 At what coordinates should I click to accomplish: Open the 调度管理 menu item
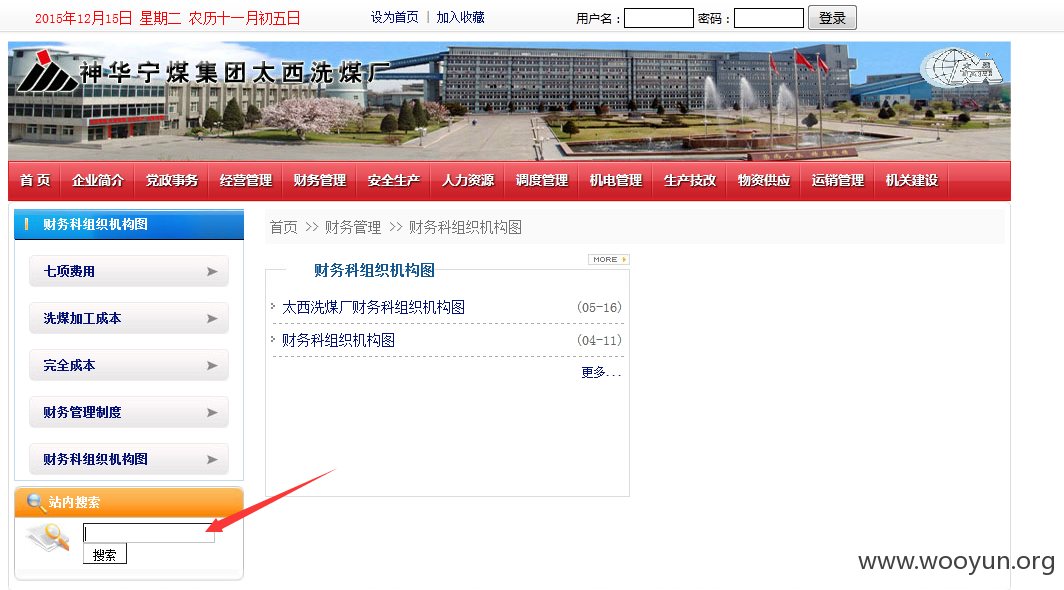point(542,181)
